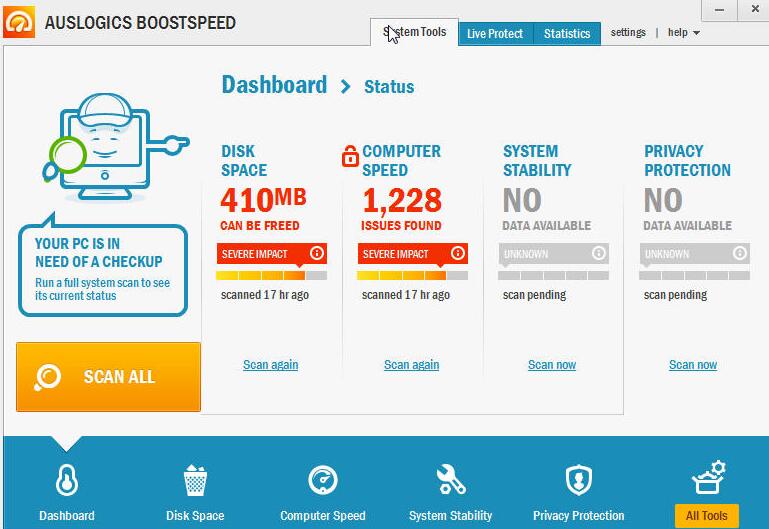Viewport: 769px width, 529px height.
Task: Click Scan again under Computer Speed
Action: tap(411, 365)
